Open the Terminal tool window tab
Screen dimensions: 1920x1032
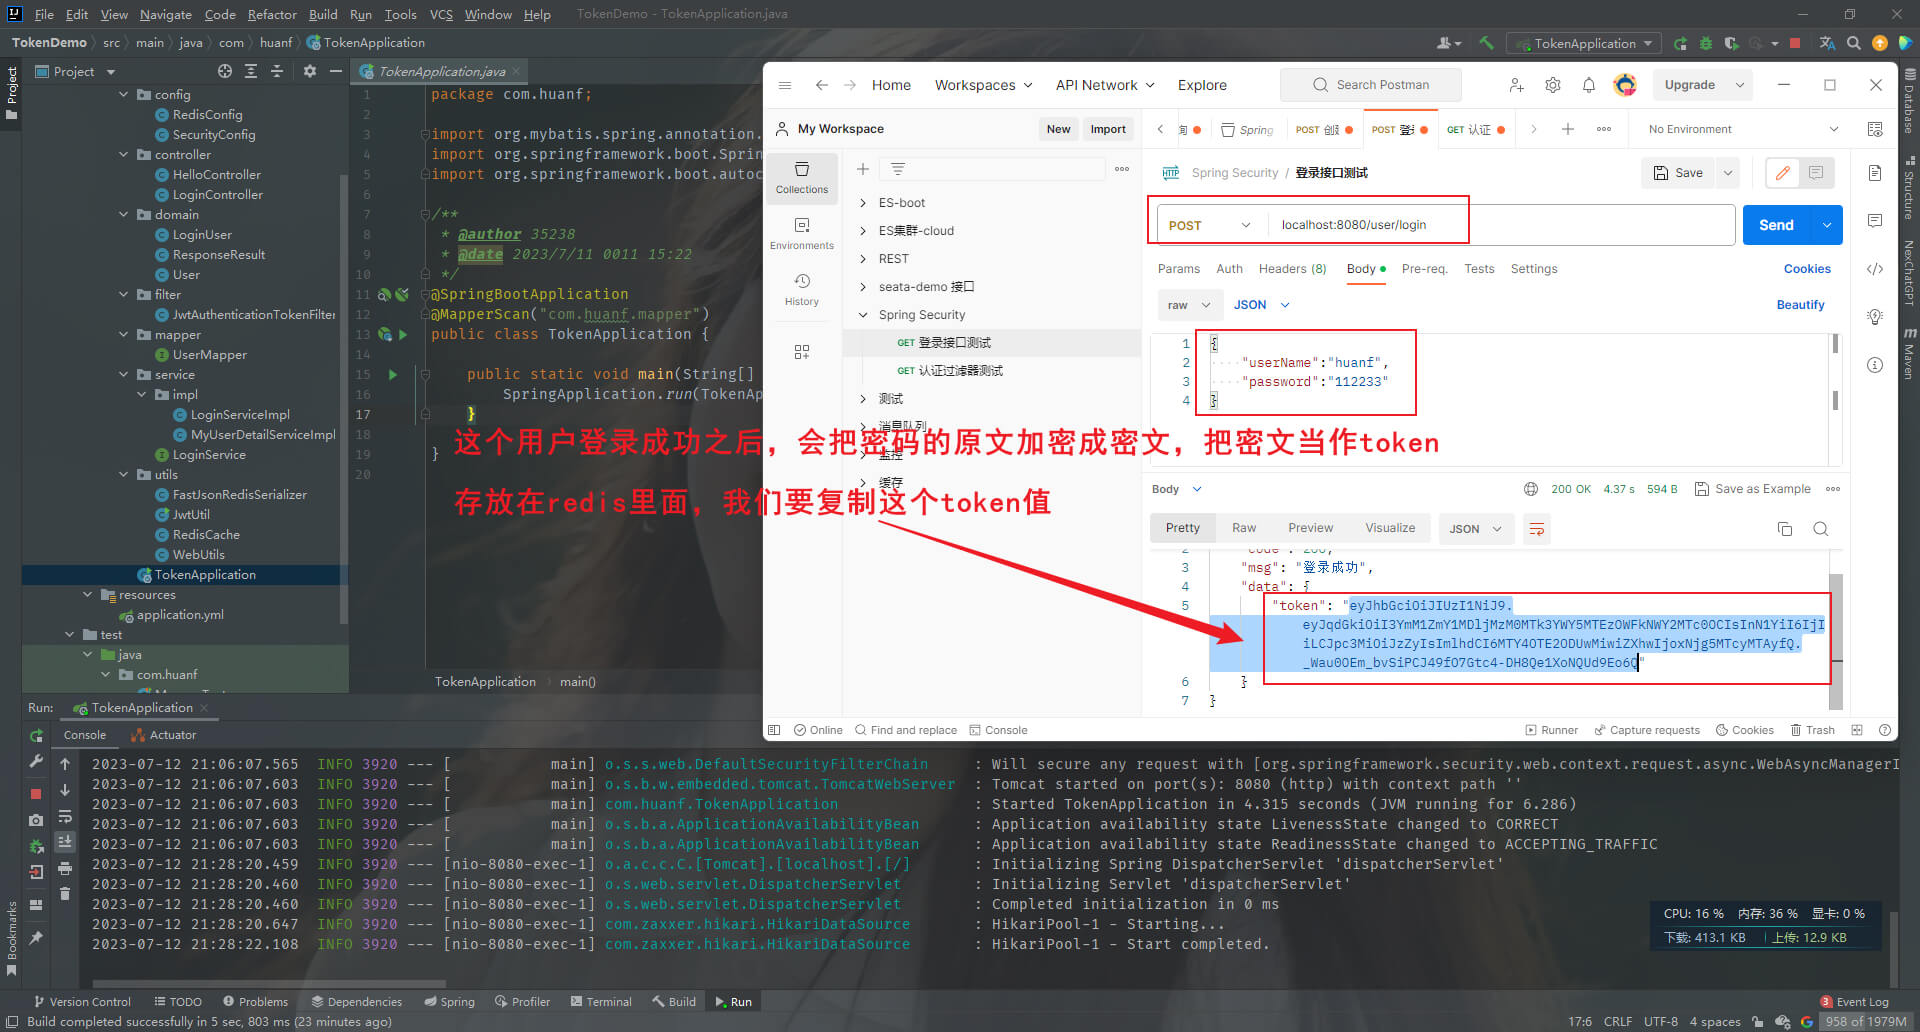(601, 1001)
